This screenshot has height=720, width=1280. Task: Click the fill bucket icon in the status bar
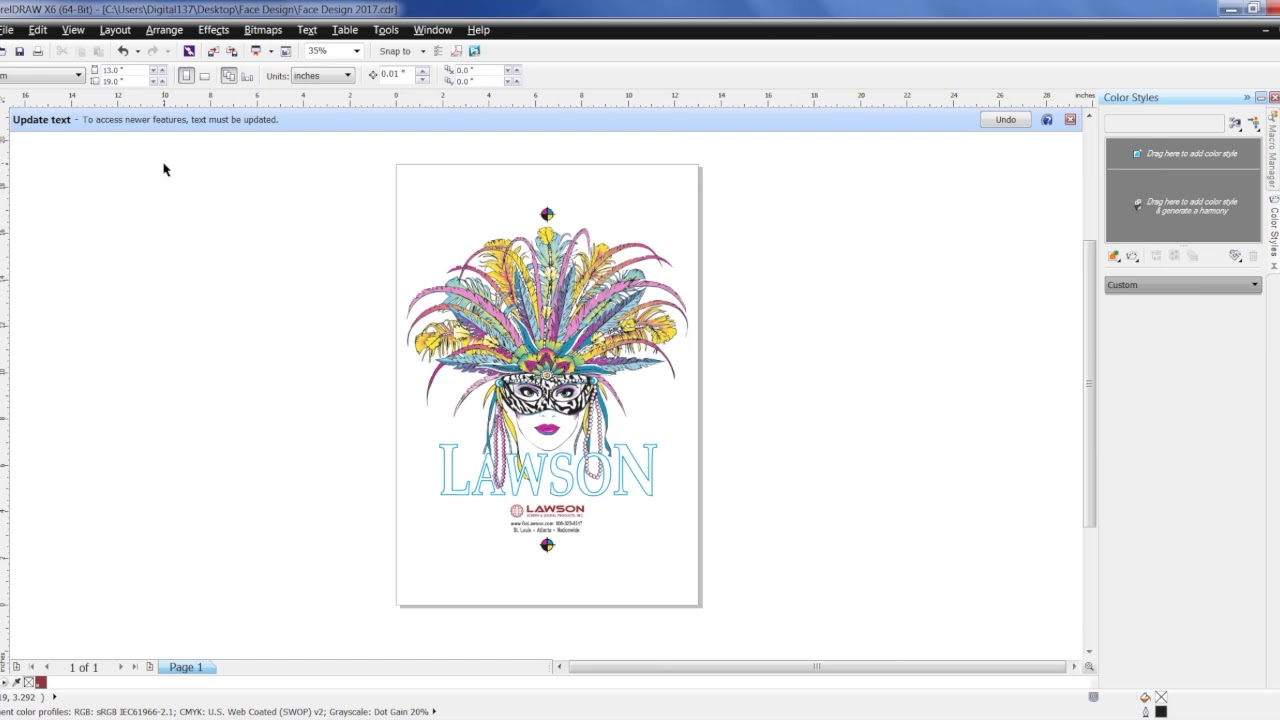(1145, 697)
